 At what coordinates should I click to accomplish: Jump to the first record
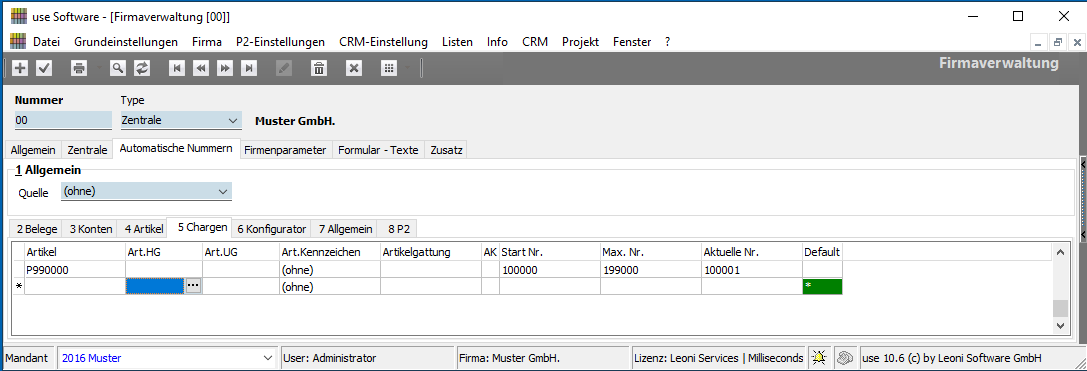point(177,68)
